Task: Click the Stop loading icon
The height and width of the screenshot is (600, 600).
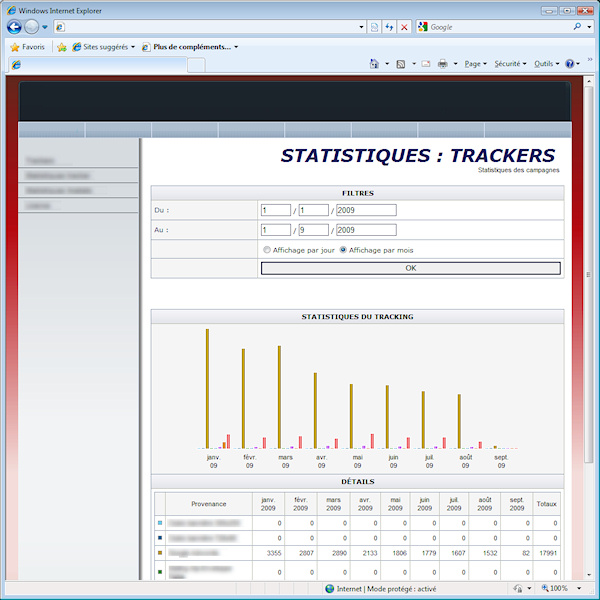Action: click(404, 27)
